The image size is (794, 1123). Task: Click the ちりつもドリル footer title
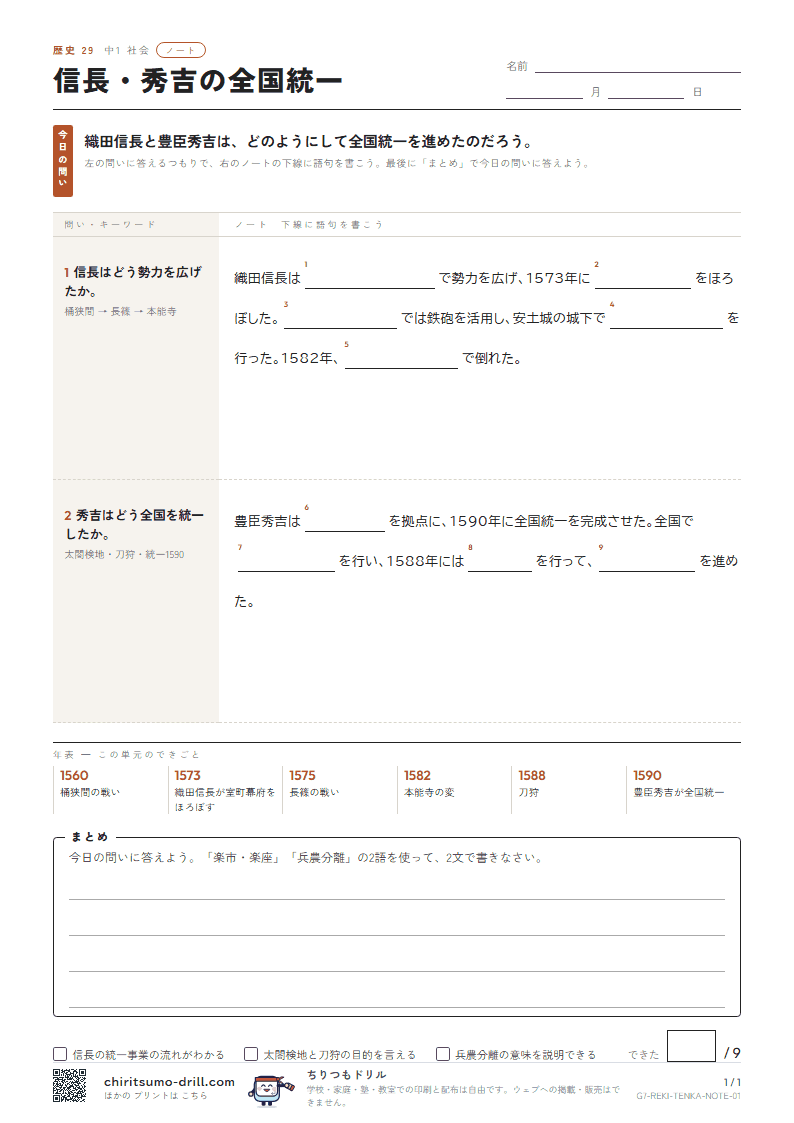pos(347,1074)
